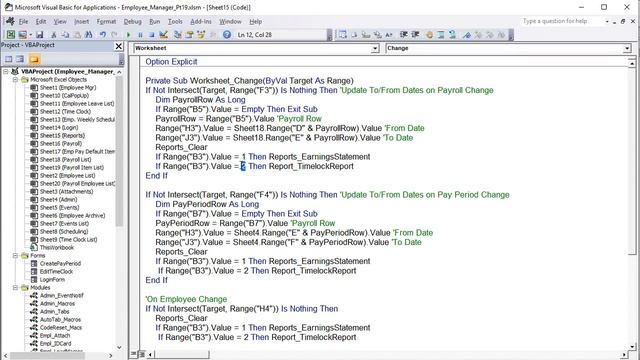Click the blue Help question mark icon
Screen dimensions: 640x360
pyautogui.click(x=227, y=35)
